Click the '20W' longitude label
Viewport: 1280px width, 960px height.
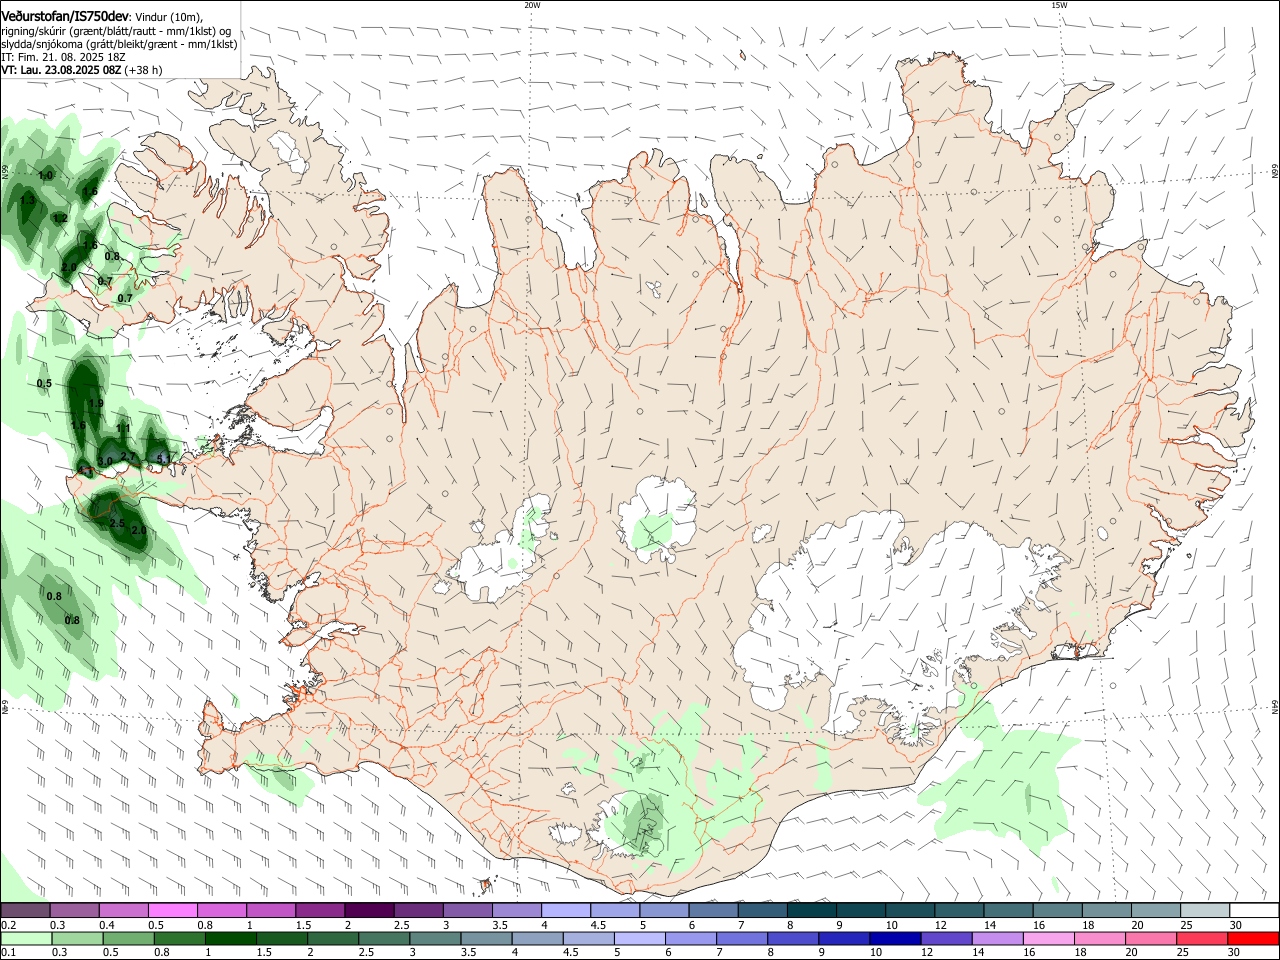pyautogui.click(x=532, y=5)
